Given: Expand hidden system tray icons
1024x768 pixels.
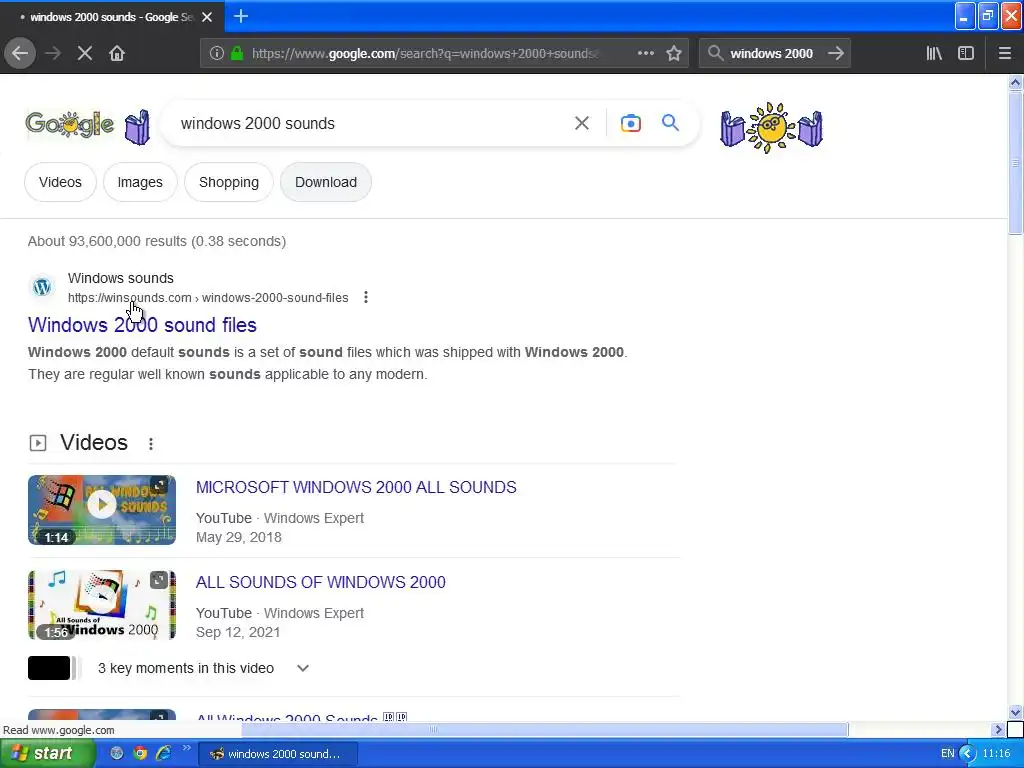Looking at the screenshot, I should point(968,754).
